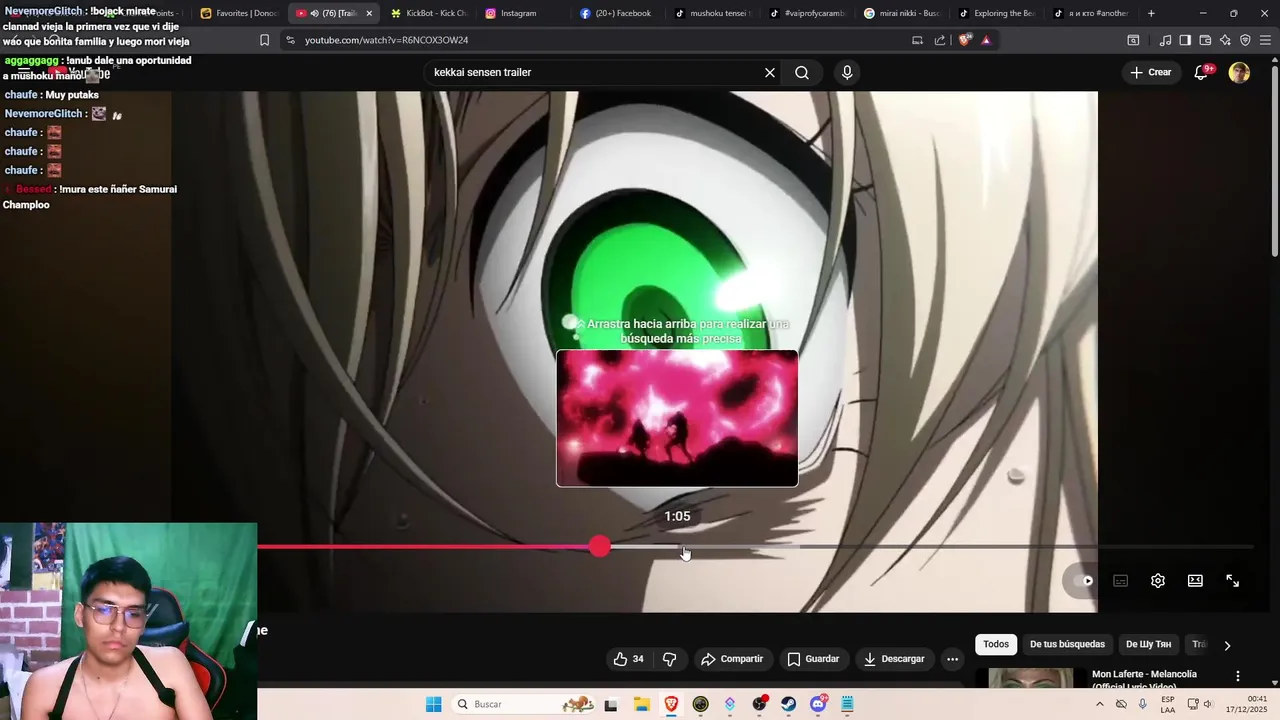The height and width of the screenshot is (720, 1280).
Task: Toggle the browser sidebar panel
Action: 1185,40
